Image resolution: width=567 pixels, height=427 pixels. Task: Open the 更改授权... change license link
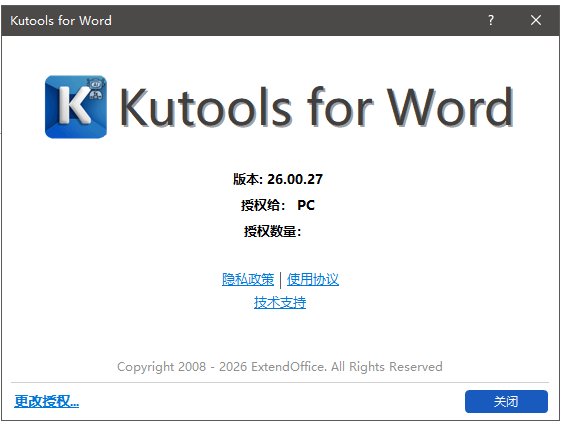(47, 401)
